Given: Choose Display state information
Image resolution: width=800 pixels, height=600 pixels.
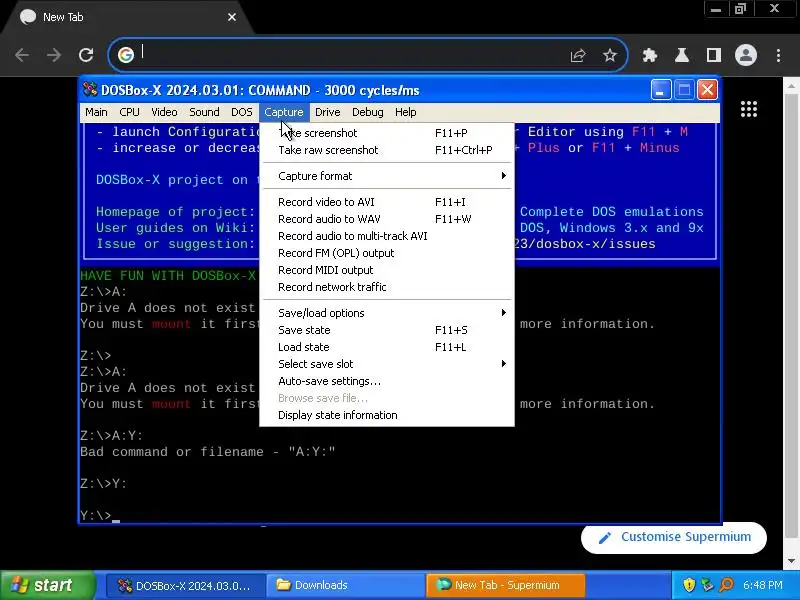Looking at the screenshot, I should coord(387,415).
